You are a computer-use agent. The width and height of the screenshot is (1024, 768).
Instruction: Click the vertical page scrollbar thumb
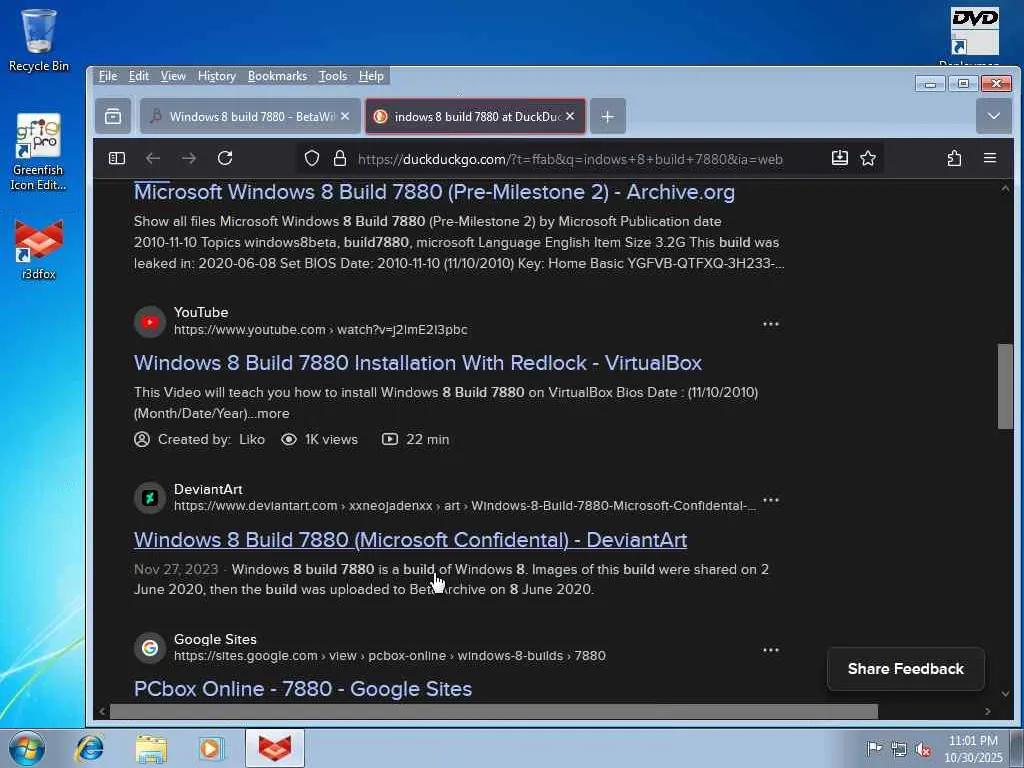pyautogui.click(x=1005, y=386)
